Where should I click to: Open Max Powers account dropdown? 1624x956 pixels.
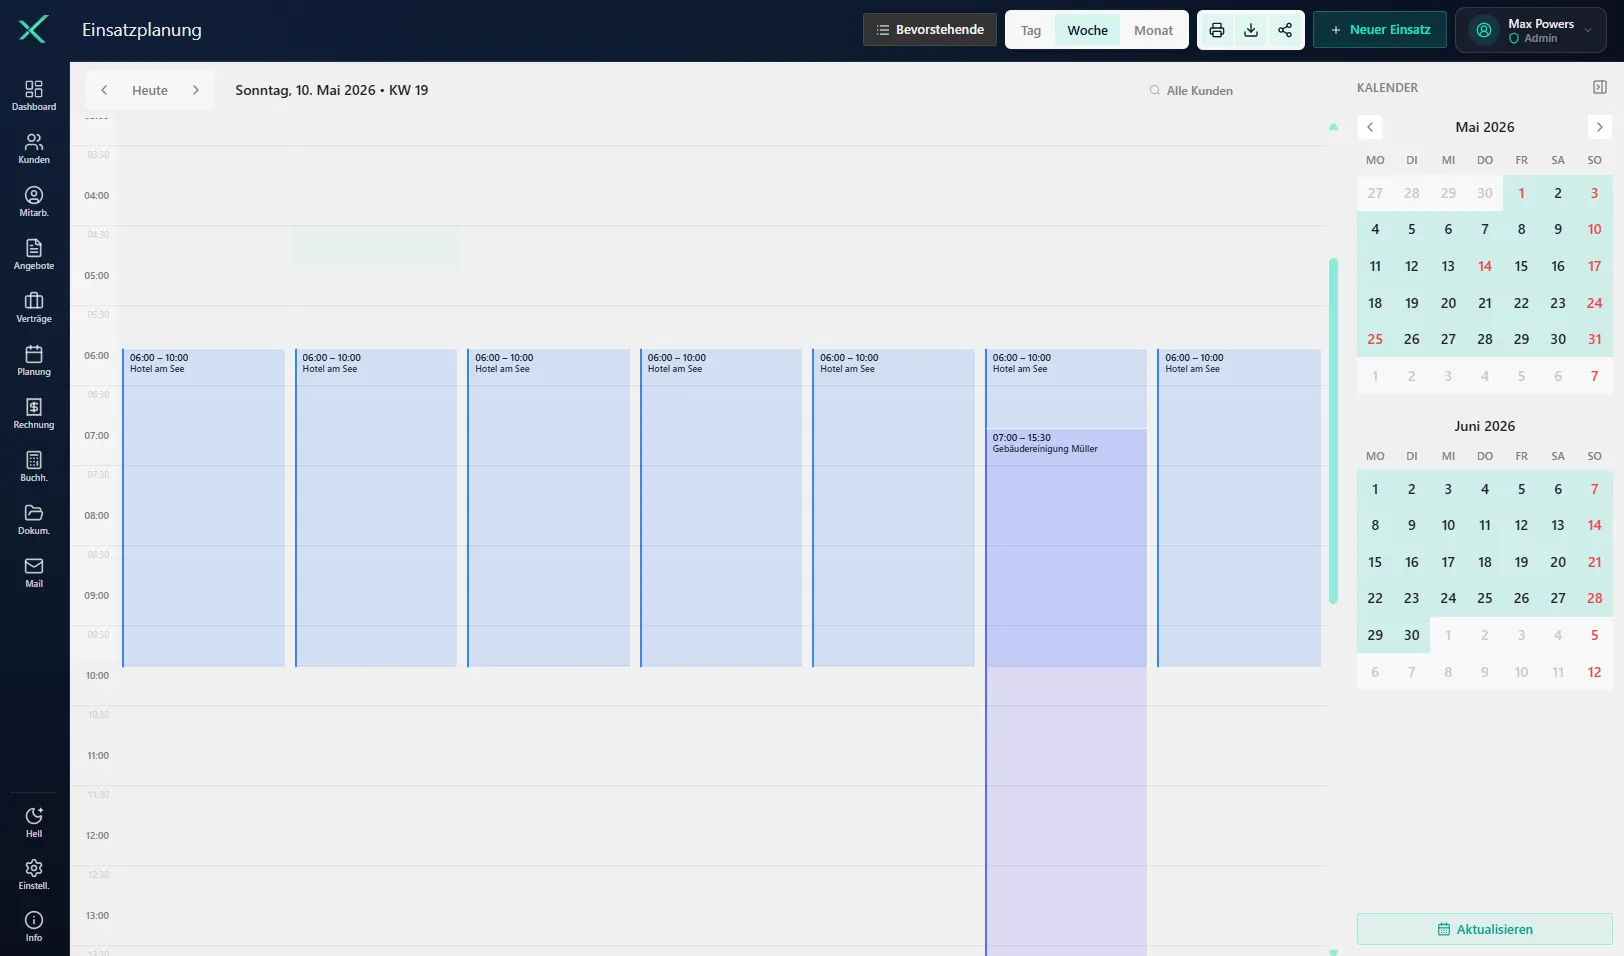click(1531, 30)
